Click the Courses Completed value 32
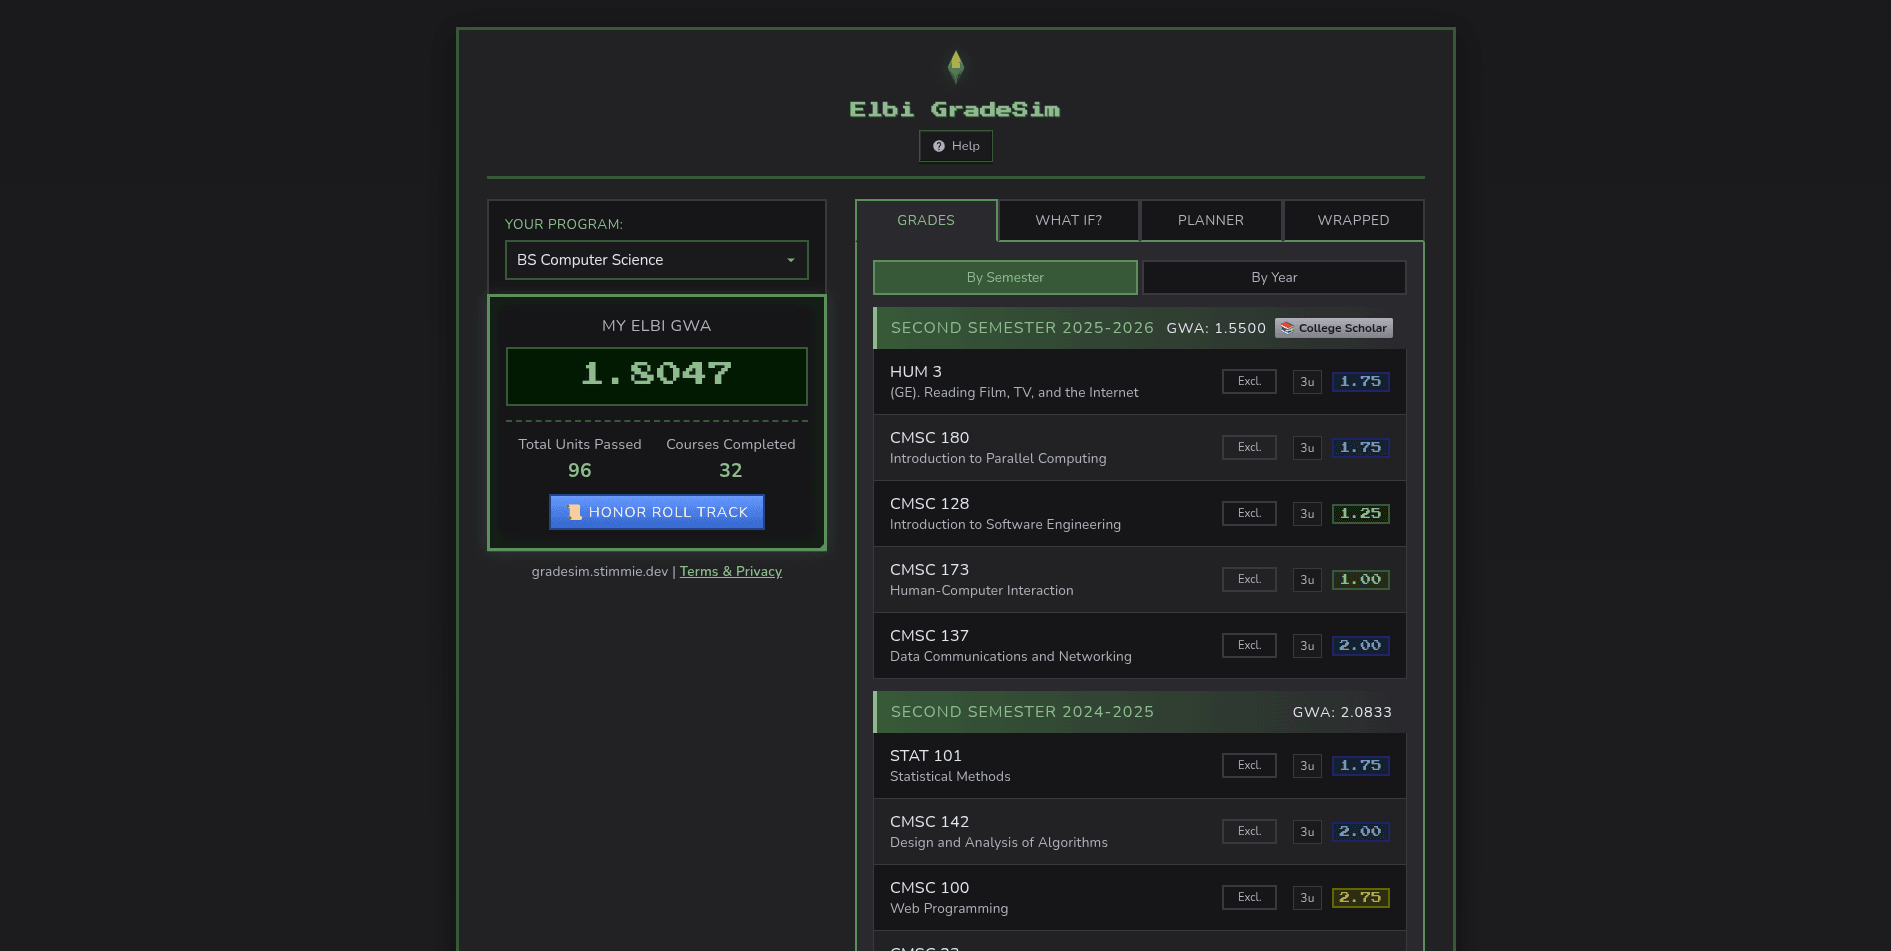The width and height of the screenshot is (1891, 951). 731,470
